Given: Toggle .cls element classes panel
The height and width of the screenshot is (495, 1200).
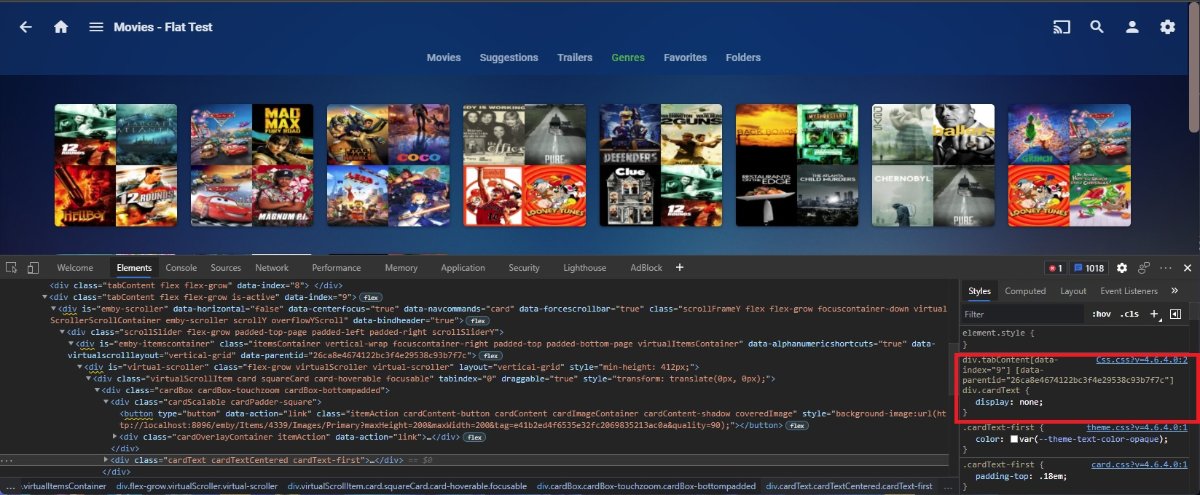Looking at the screenshot, I should click(1130, 314).
